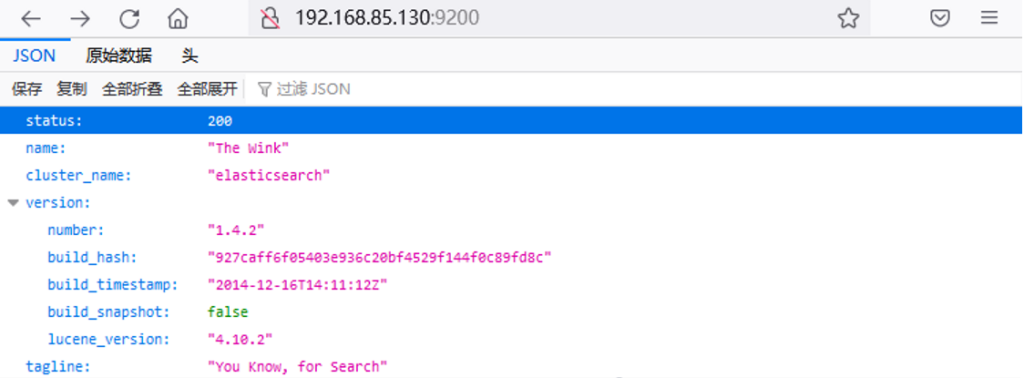Screen dimensions: 1024x378
Task: Reload the page with the refresh icon
Action: click(129, 19)
